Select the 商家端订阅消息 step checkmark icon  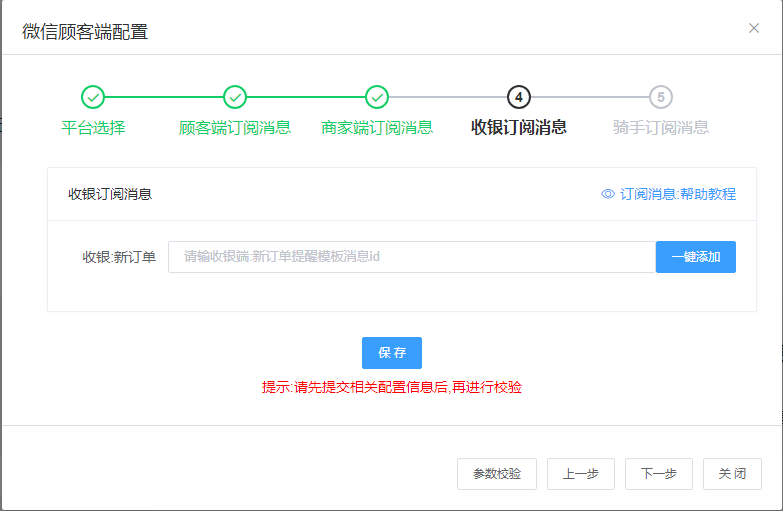click(377, 97)
